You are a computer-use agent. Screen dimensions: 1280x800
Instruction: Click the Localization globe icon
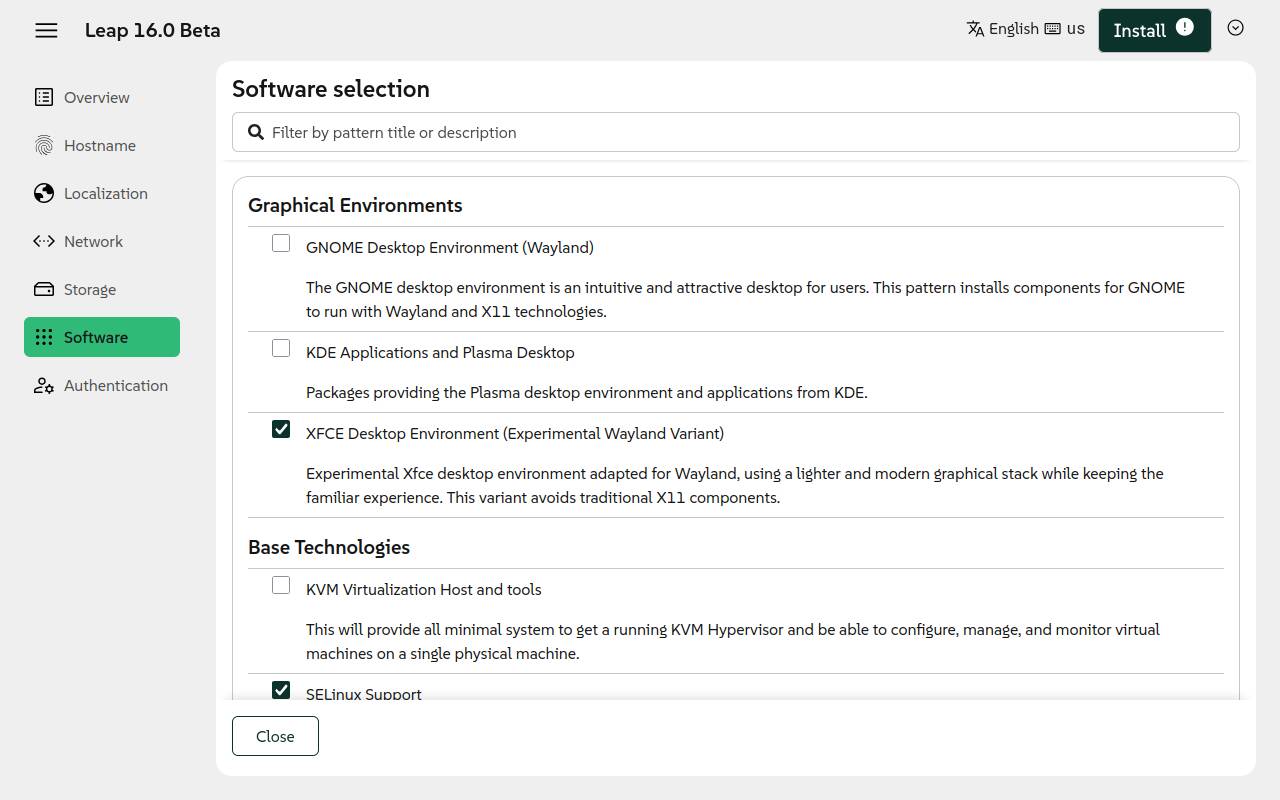point(44,193)
